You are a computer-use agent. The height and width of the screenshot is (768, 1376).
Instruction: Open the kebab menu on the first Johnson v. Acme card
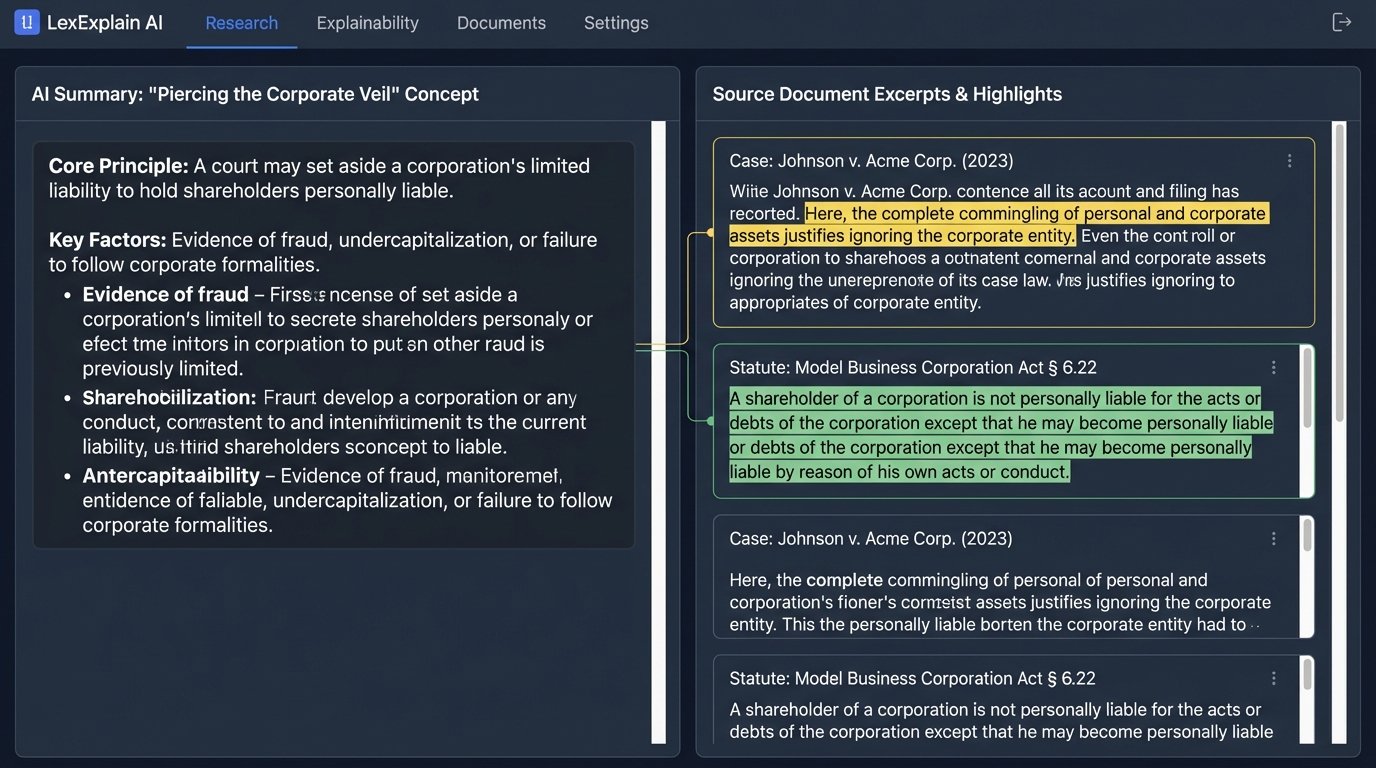click(1289, 160)
